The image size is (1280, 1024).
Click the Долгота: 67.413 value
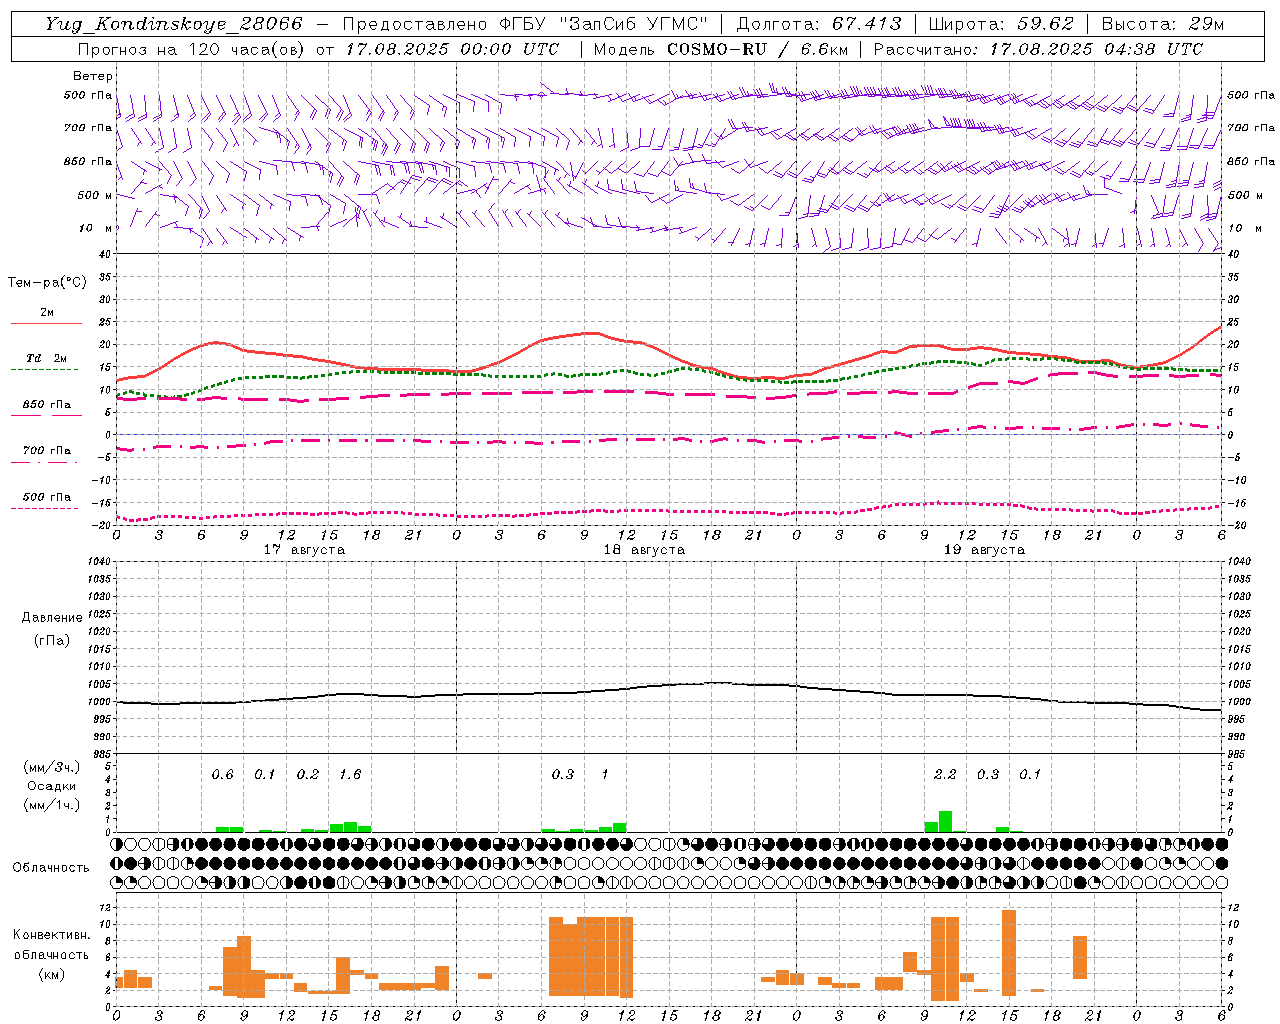[818, 24]
